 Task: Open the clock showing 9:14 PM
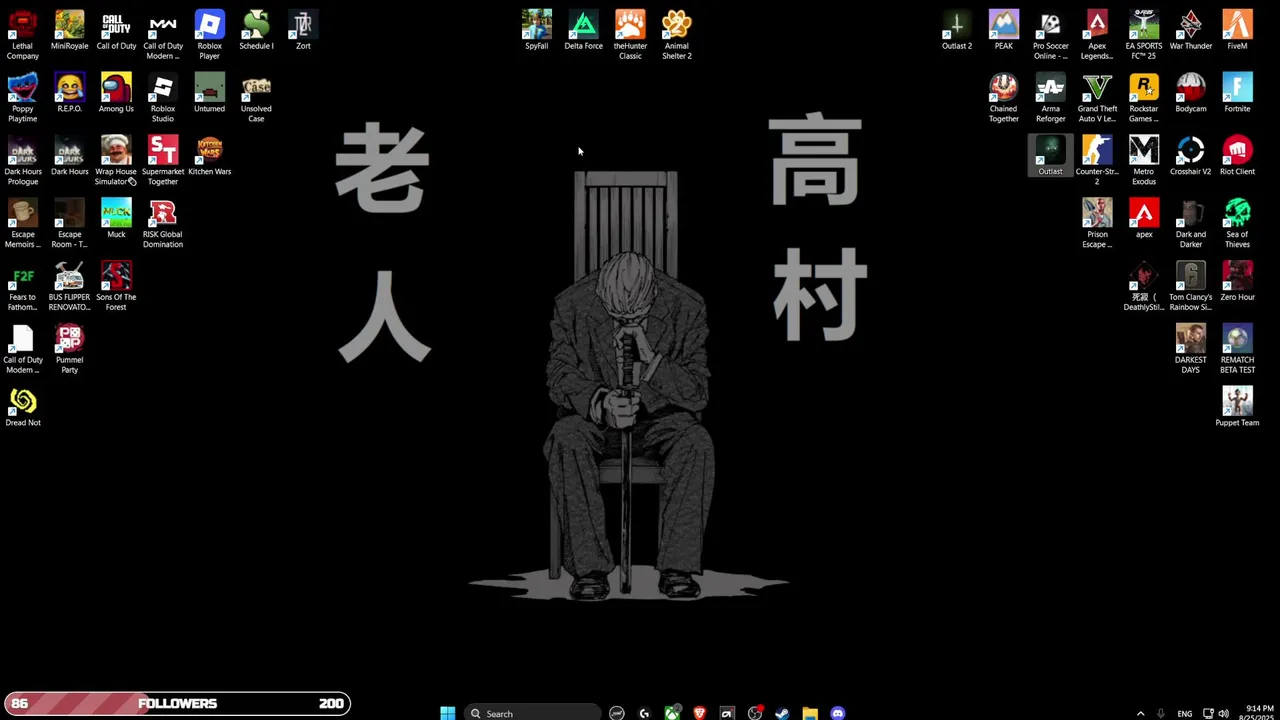pos(1259,713)
